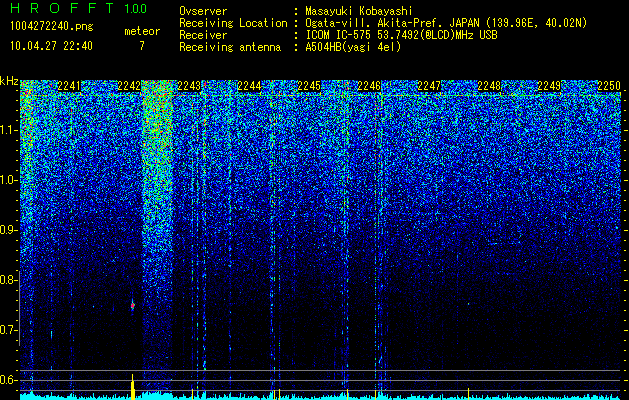Click the 2245 time marker

tap(309, 86)
